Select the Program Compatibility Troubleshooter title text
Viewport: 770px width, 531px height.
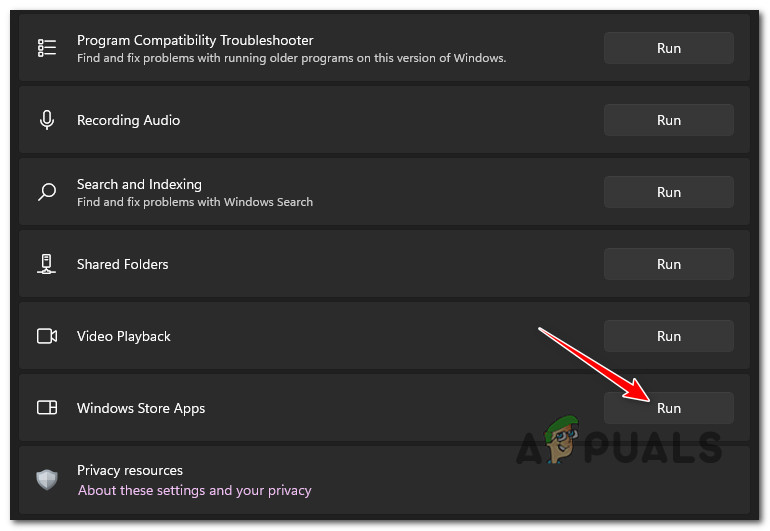[195, 41]
